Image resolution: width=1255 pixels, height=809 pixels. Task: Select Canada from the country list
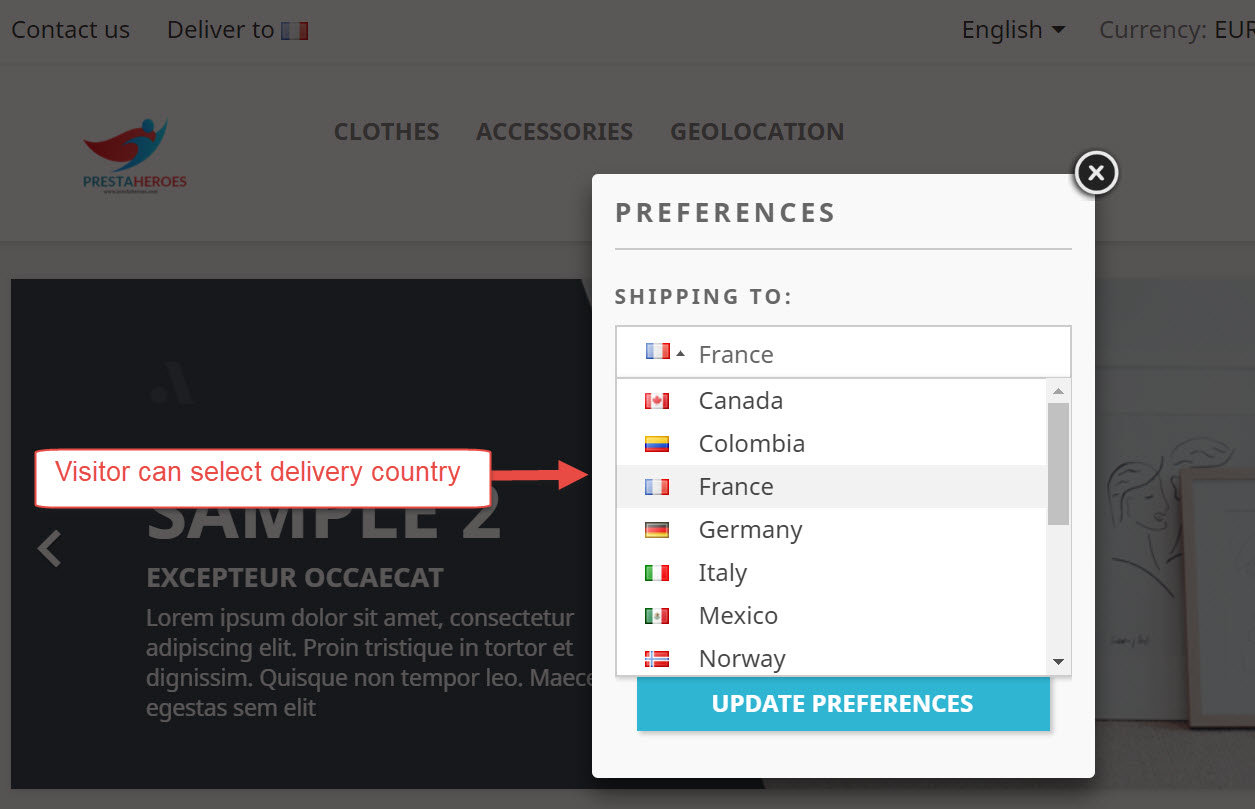tap(740, 401)
